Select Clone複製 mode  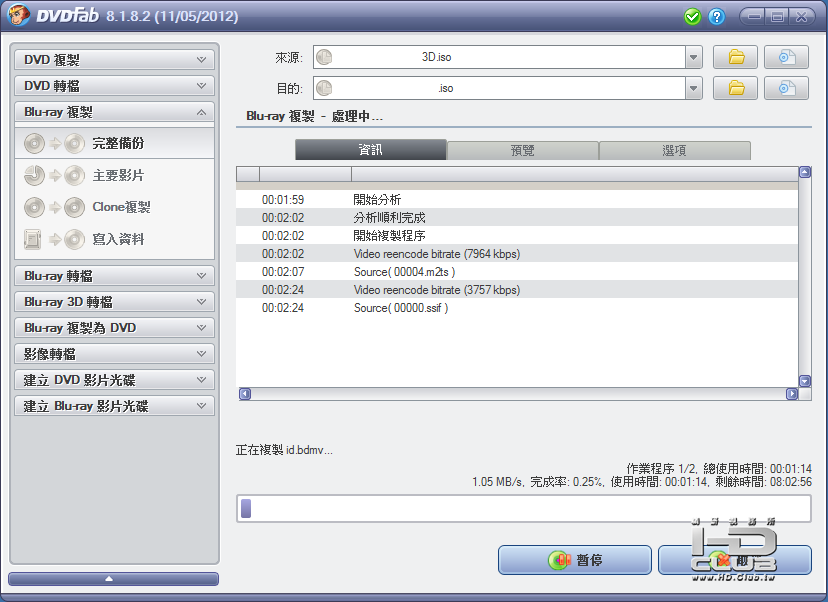(x=115, y=207)
